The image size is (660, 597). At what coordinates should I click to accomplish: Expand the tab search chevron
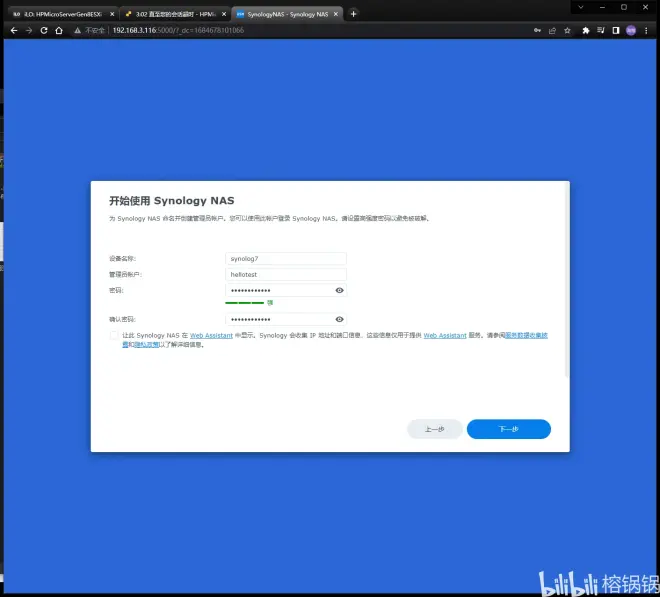581,7
